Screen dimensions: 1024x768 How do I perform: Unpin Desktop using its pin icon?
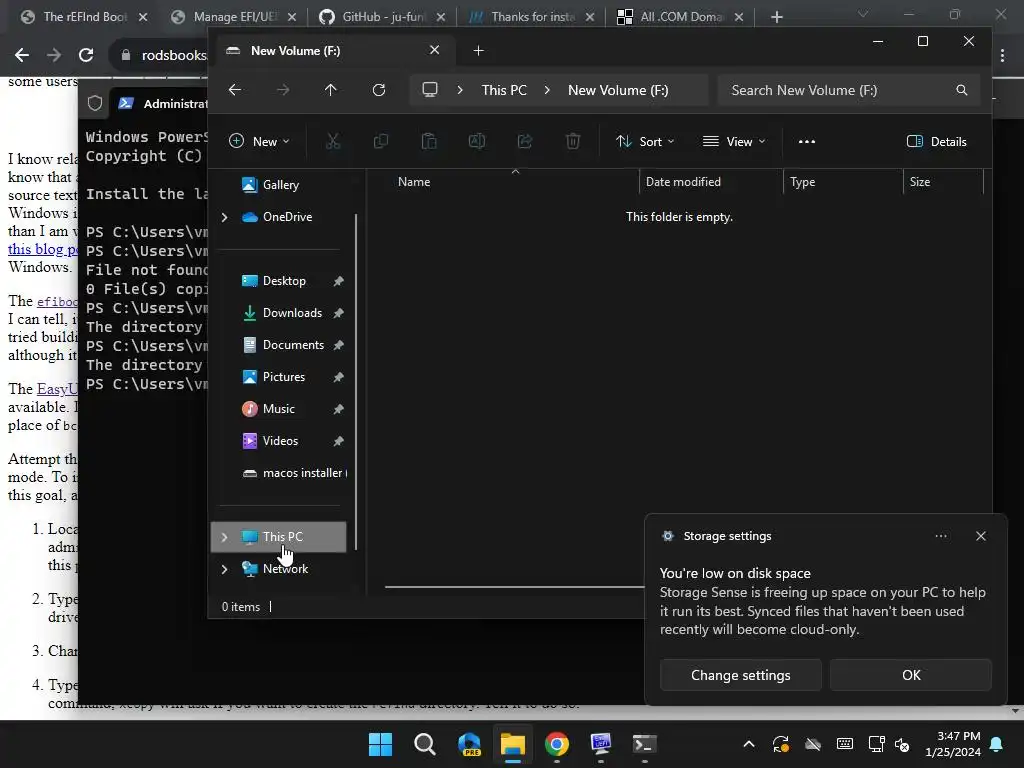pos(338,281)
